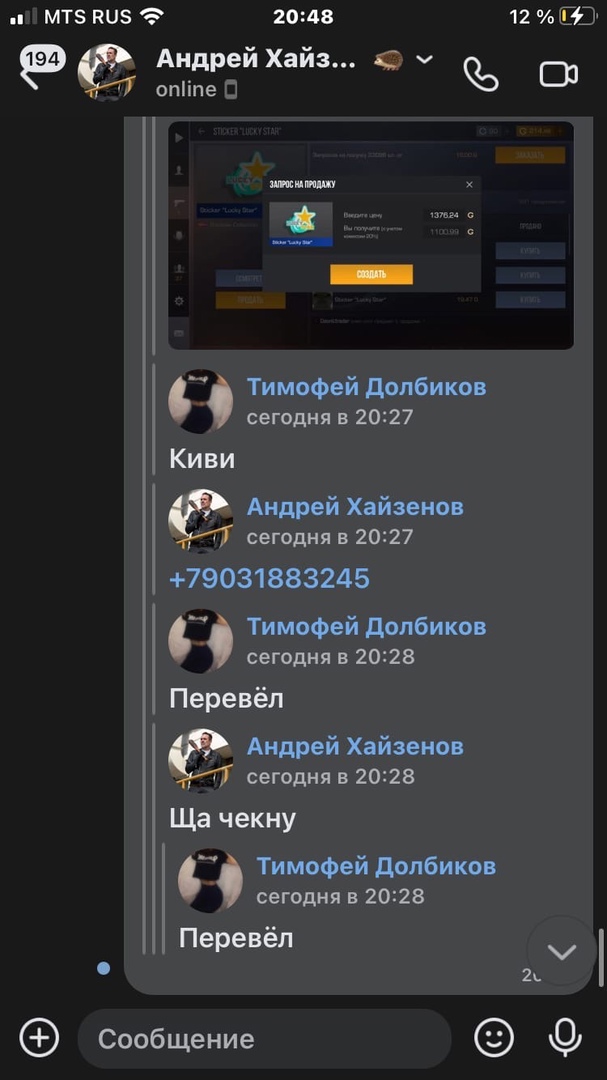This screenshot has height=1080, width=607.
Task: Open the header avatar of Андрей Хайзенов
Action: click(106, 72)
